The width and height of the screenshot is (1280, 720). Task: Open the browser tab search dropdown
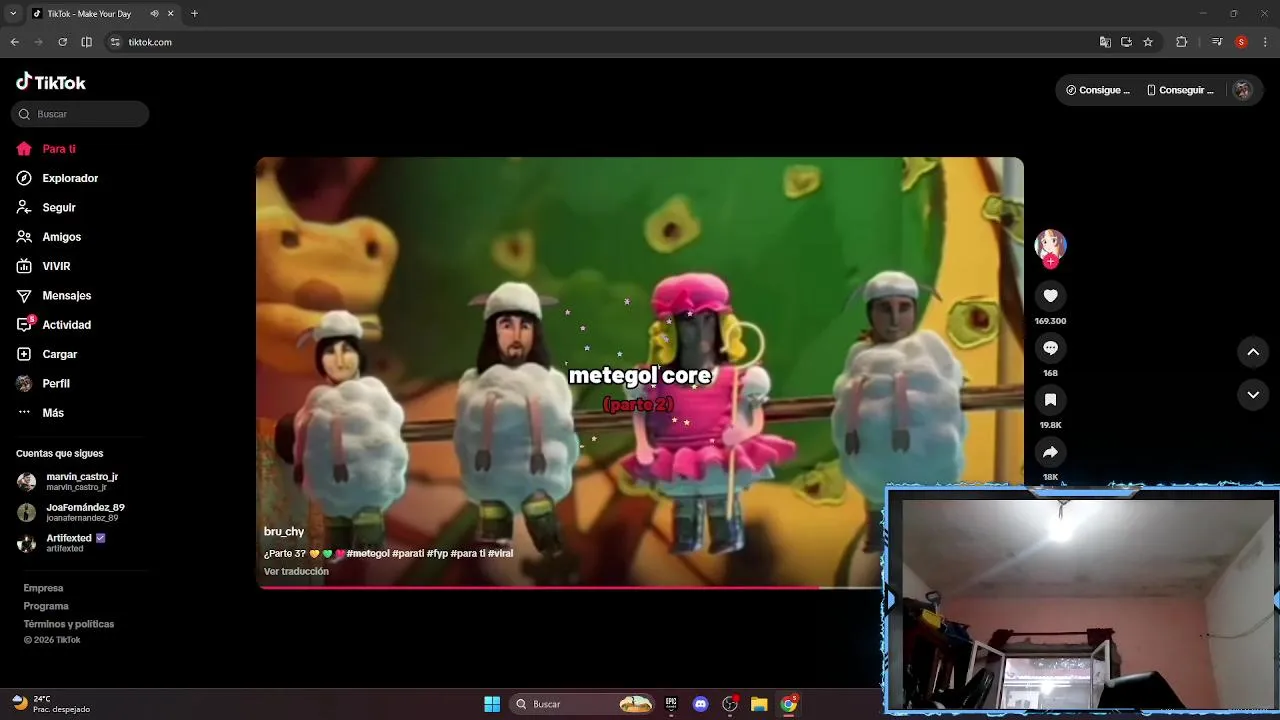coord(13,14)
